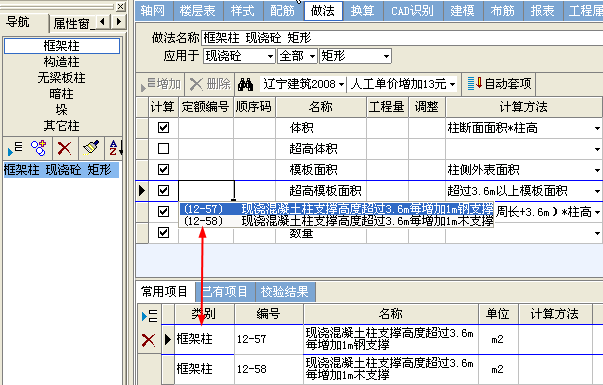Switch to the 校验结果 tab
603x385 pixels.
285,292
